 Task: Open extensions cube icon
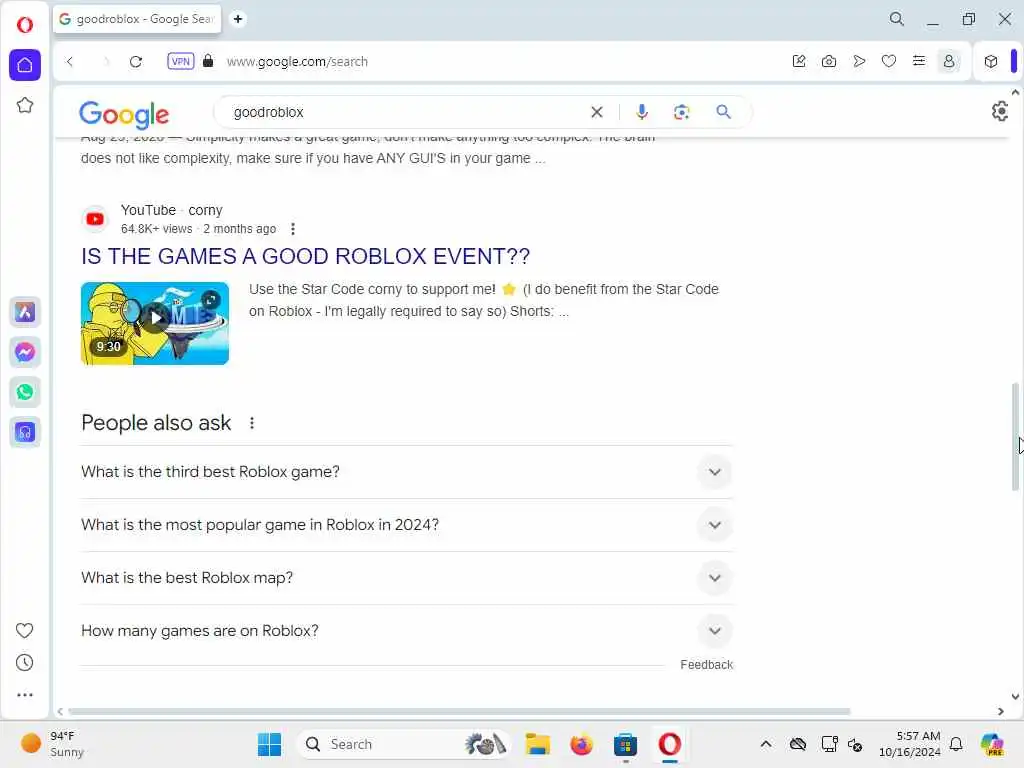[991, 61]
